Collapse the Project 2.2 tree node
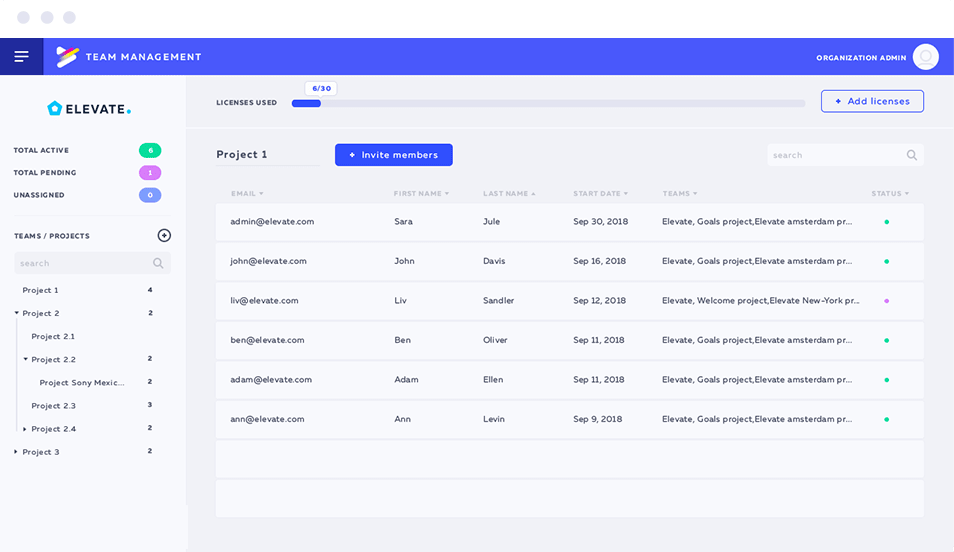 [x=26, y=360]
